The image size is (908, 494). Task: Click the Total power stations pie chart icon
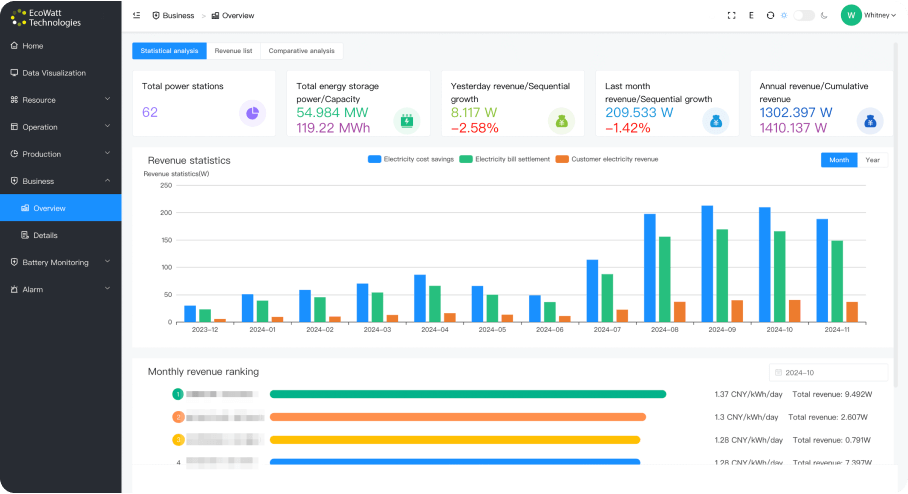(253, 113)
